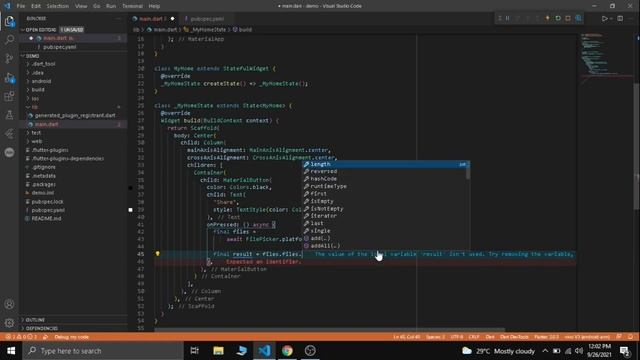Open the Accounts menu icon

click(9, 304)
